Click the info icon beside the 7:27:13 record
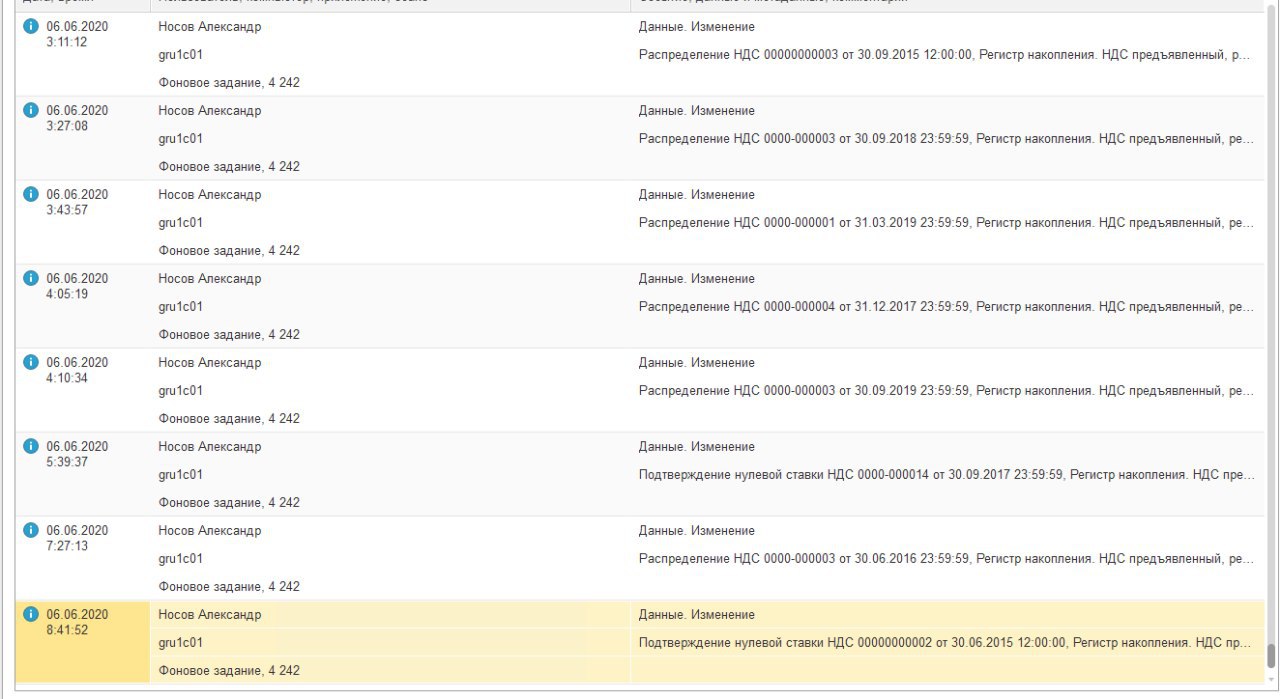The height and width of the screenshot is (699, 1280). pos(30,531)
